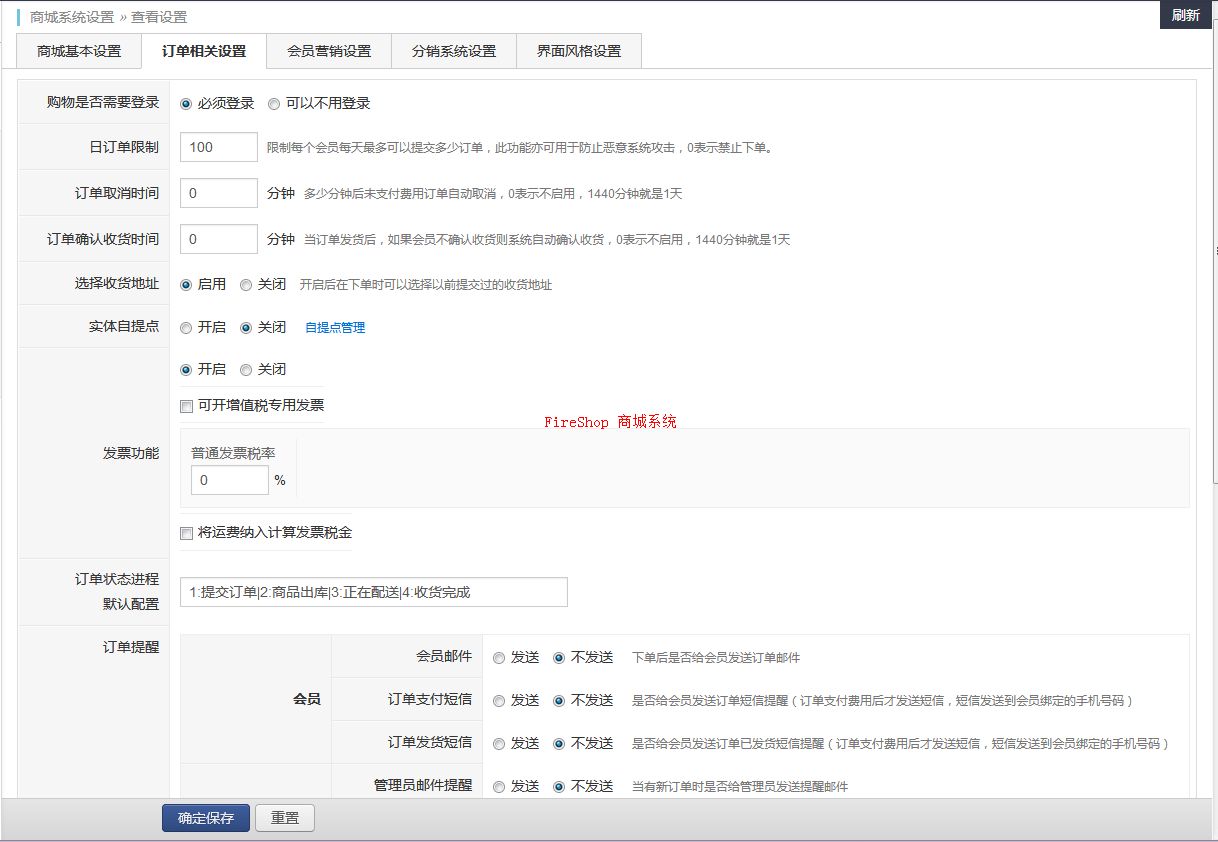
Task: Click the 购物是否需要登录 row label
Action: [x=103, y=102]
